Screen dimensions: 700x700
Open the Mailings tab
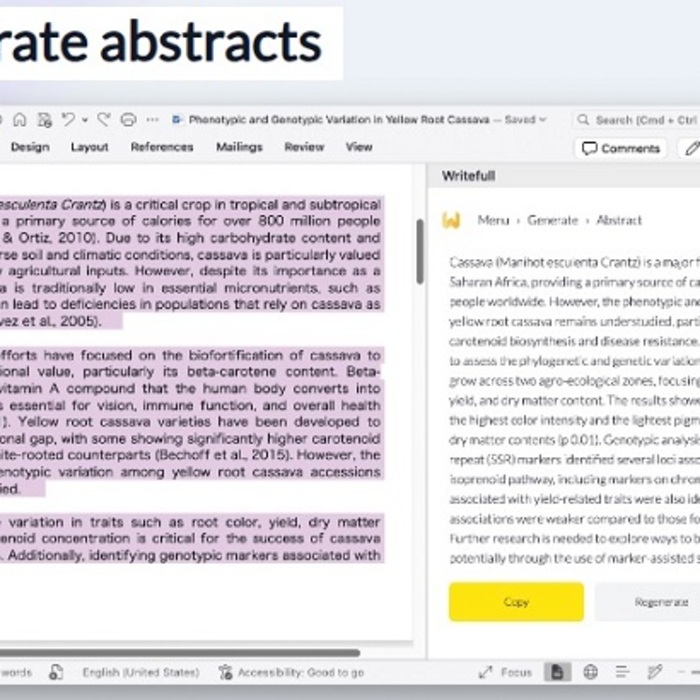coord(239,147)
